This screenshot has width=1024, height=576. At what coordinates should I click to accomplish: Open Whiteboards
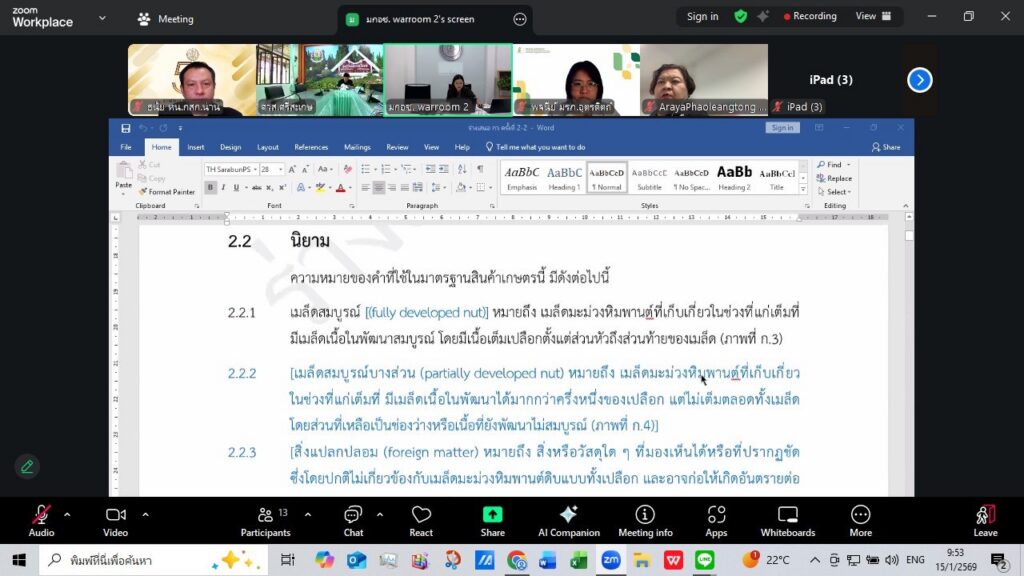tap(787, 520)
